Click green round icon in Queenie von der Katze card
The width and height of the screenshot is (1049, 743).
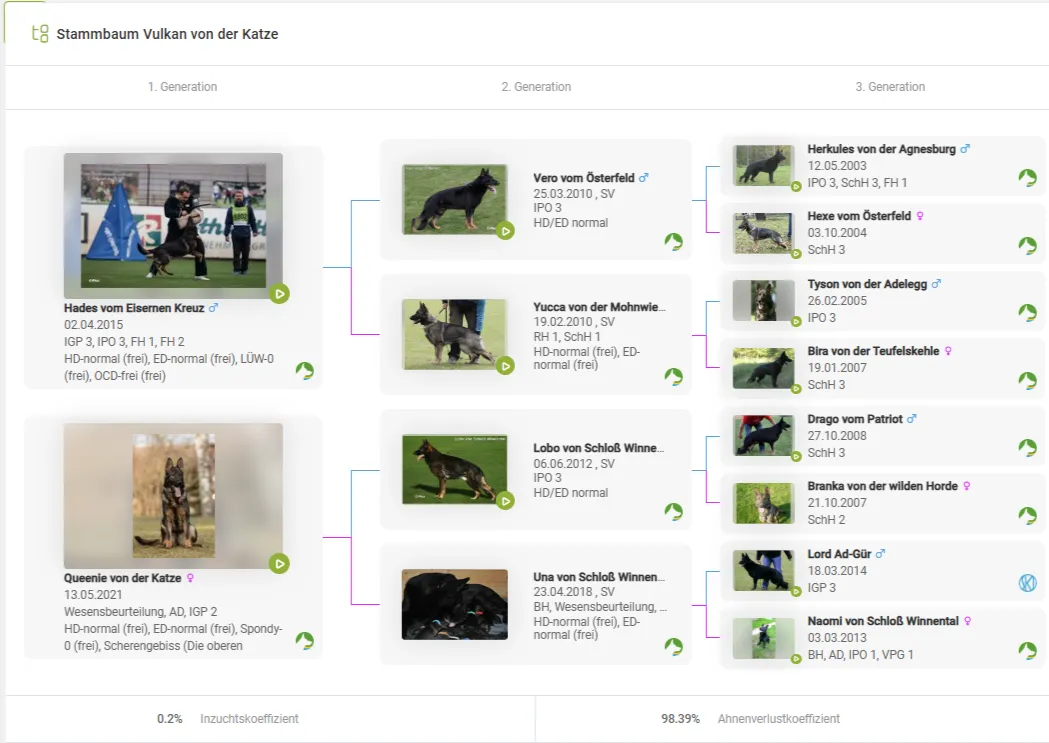305,641
